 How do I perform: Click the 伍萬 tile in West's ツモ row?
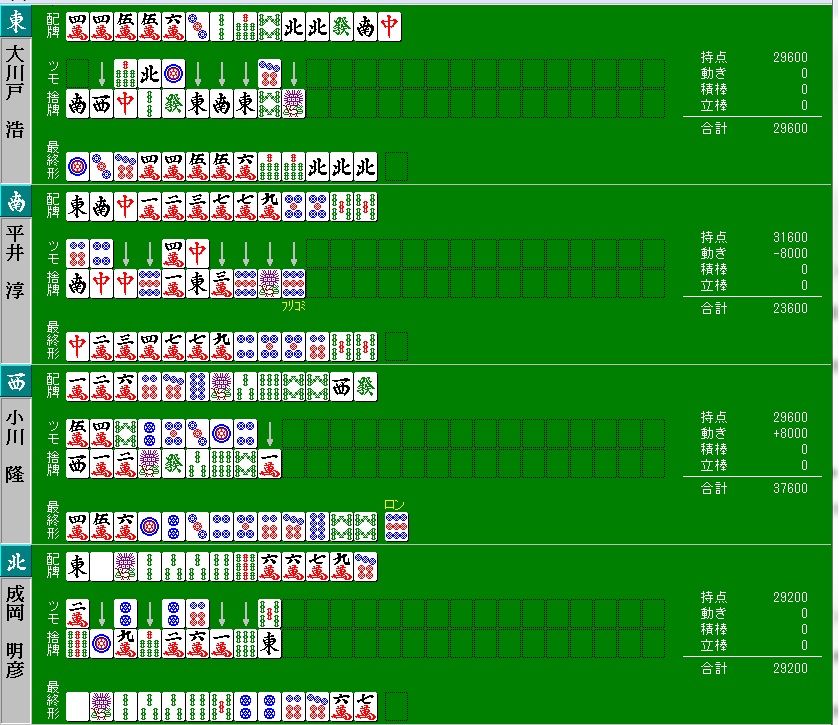77,433
